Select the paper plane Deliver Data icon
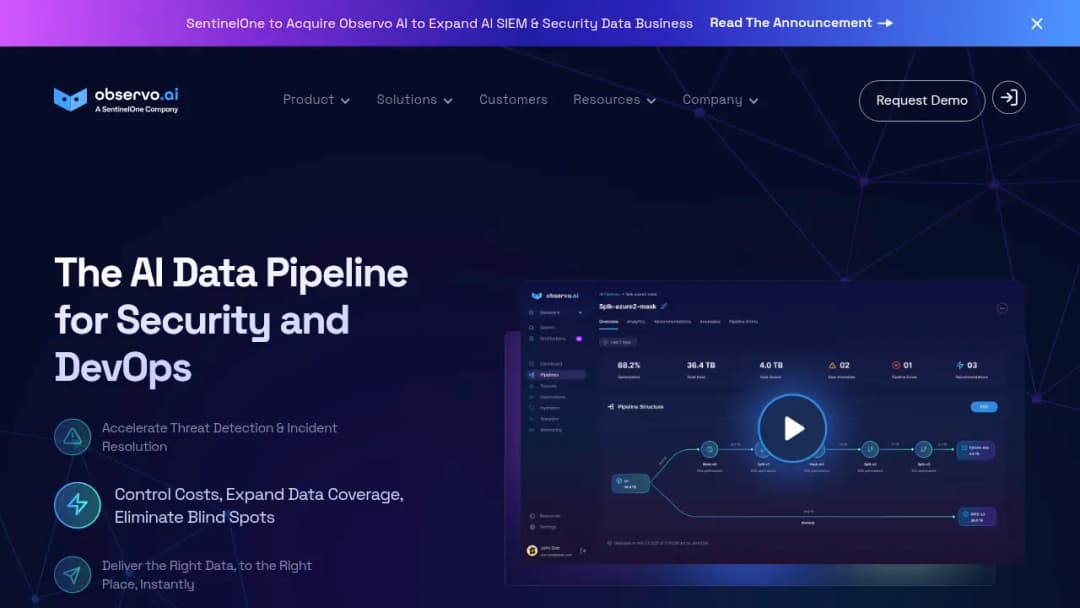 tap(72, 574)
